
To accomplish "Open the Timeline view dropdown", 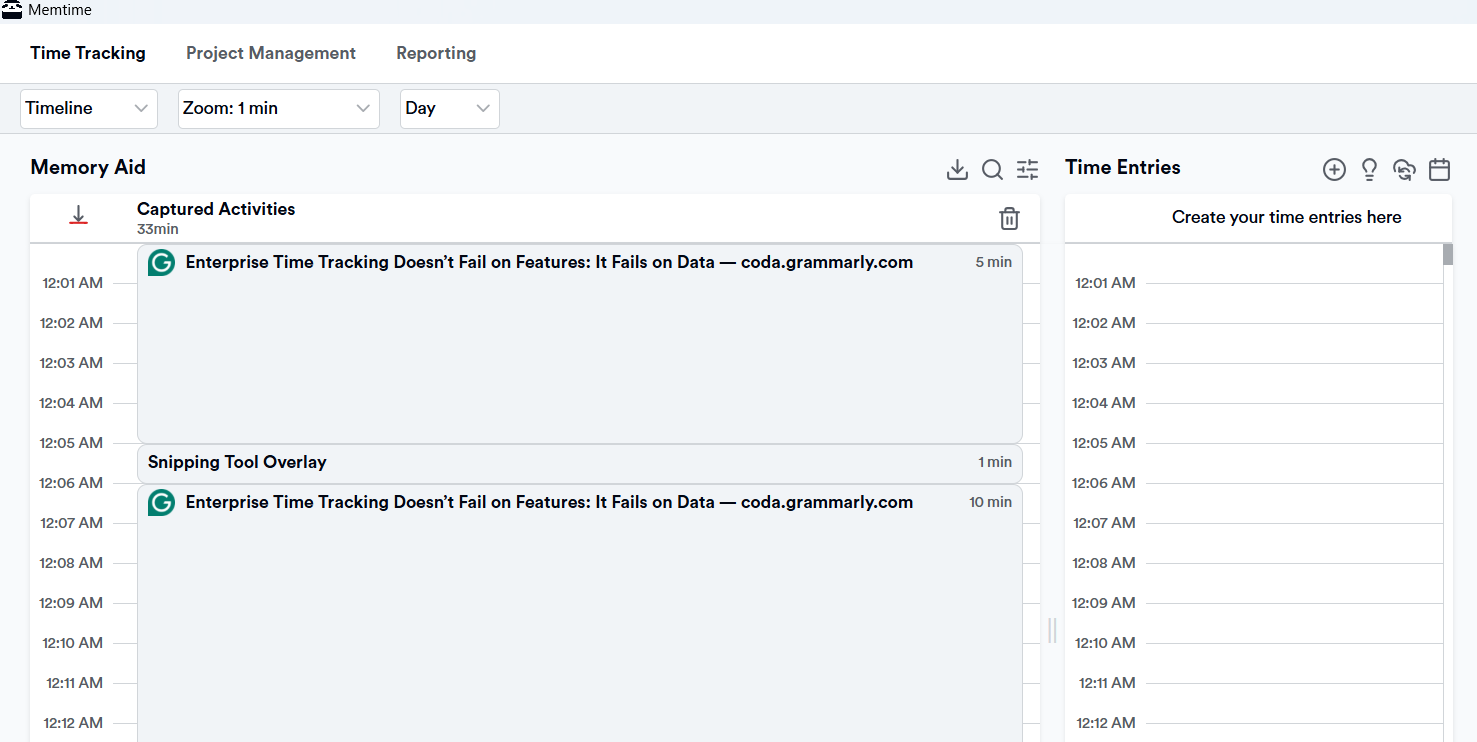I will point(89,109).
